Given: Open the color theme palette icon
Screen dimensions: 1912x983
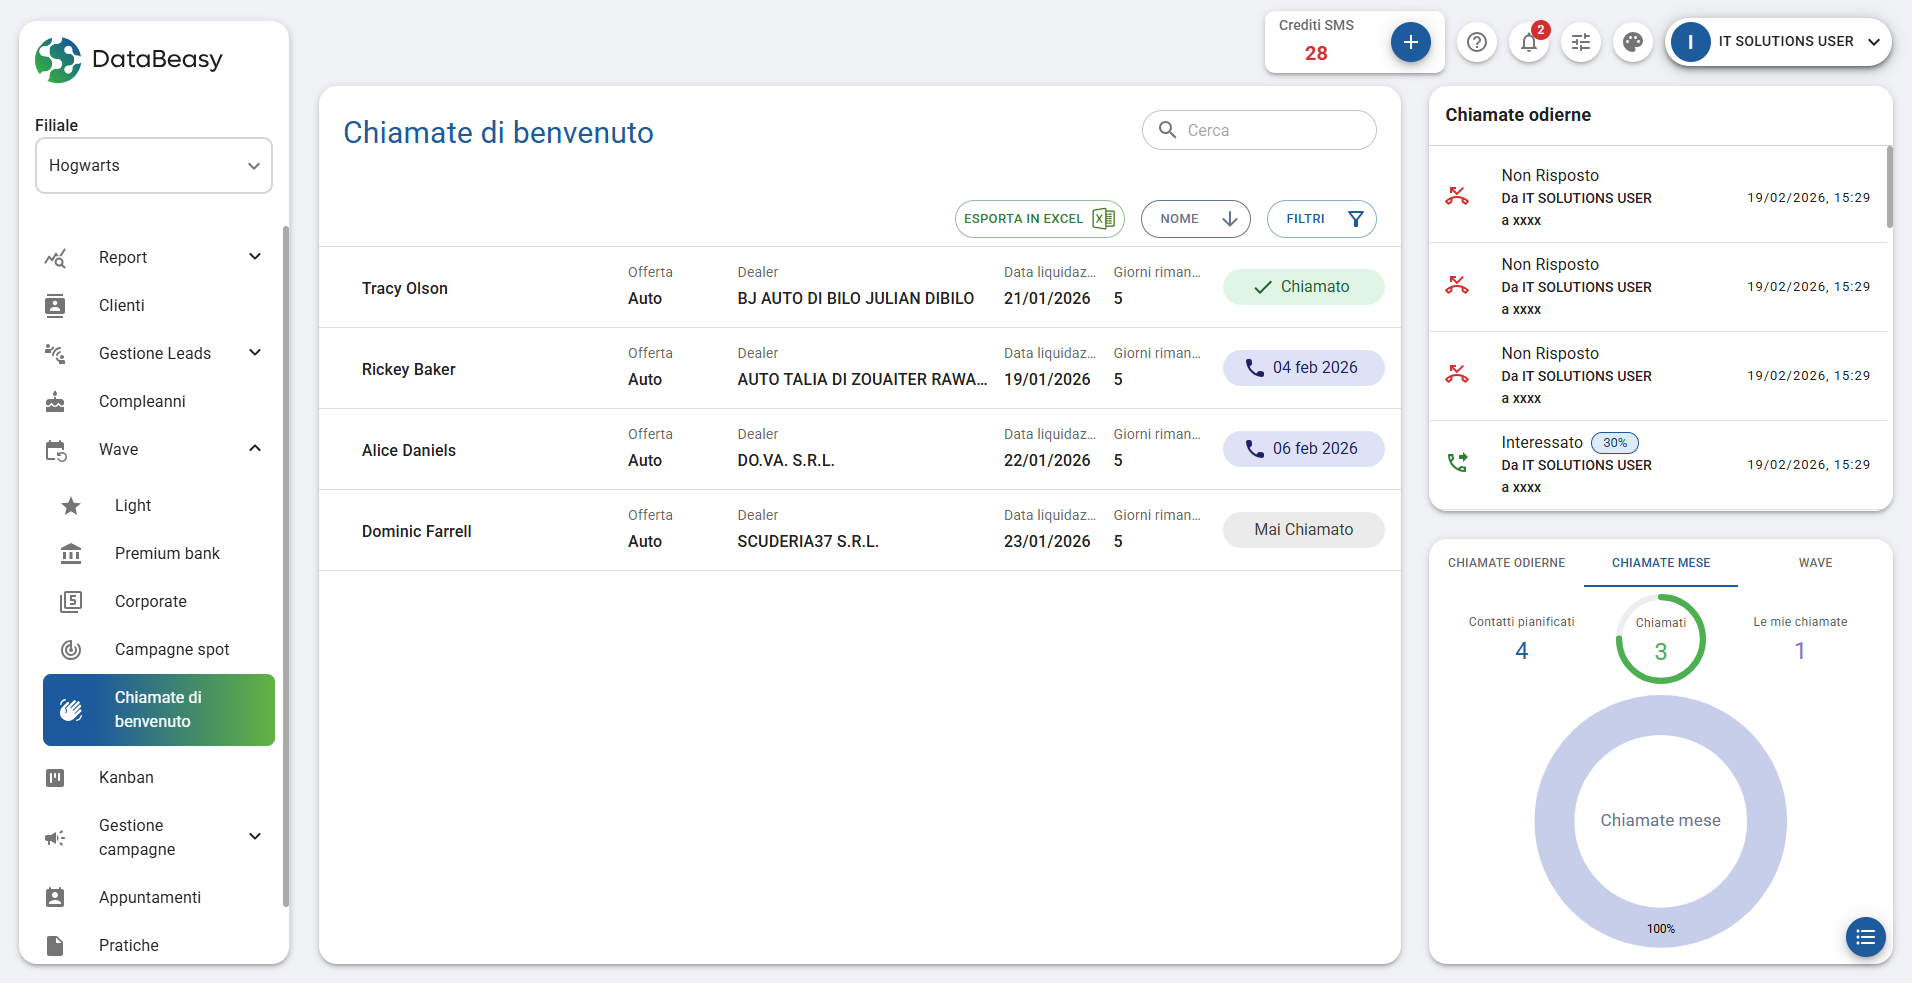Looking at the screenshot, I should 1632,42.
